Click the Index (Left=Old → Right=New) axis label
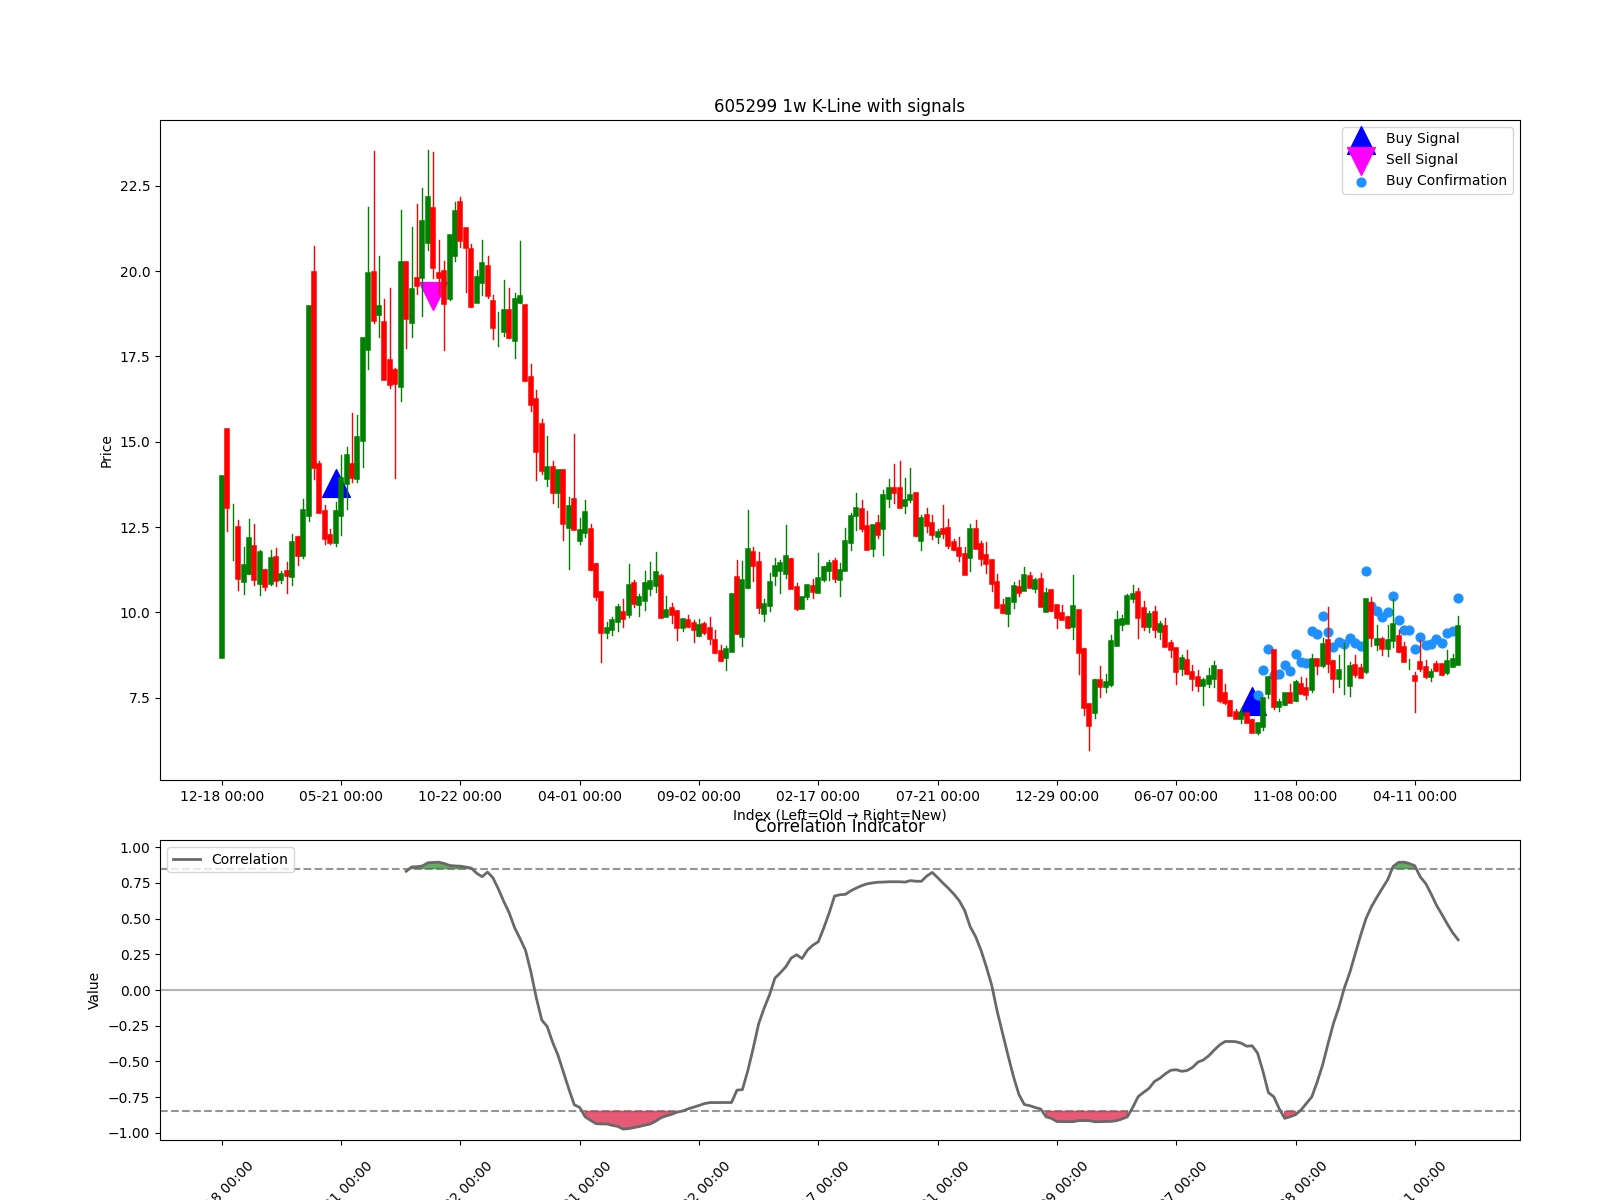 coord(839,815)
